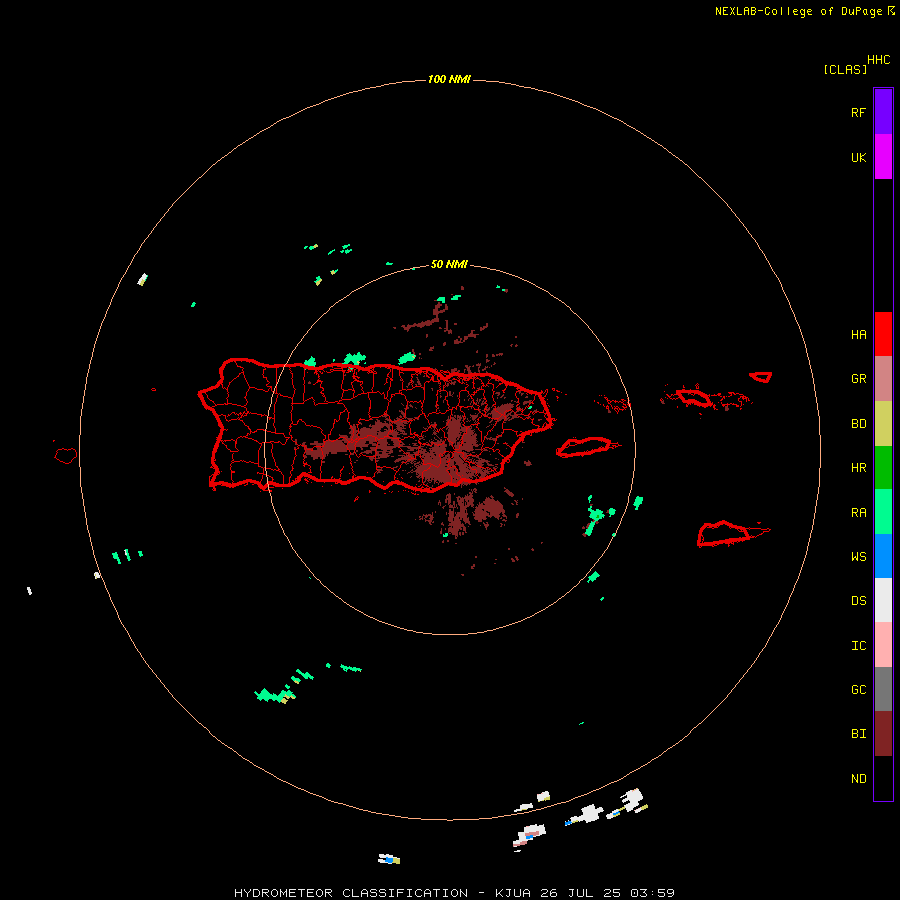The image size is (900, 900).
Task: Click the 50 NMI range ring label
Action: tap(449, 264)
